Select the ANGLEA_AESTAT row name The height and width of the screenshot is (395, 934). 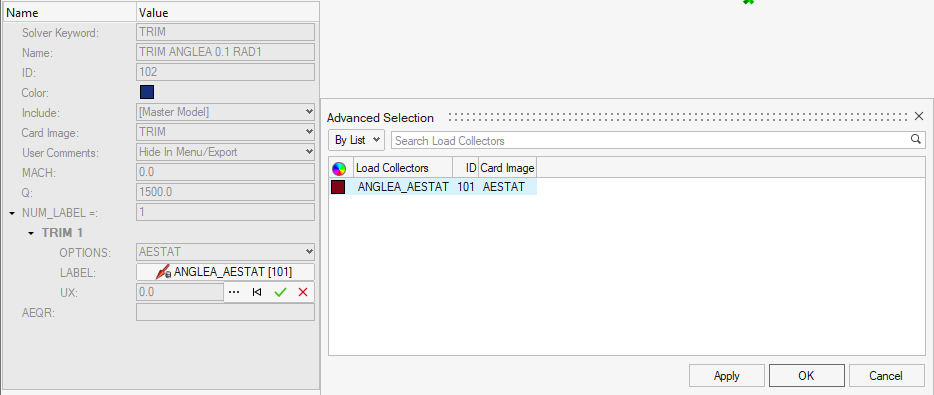(403, 187)
